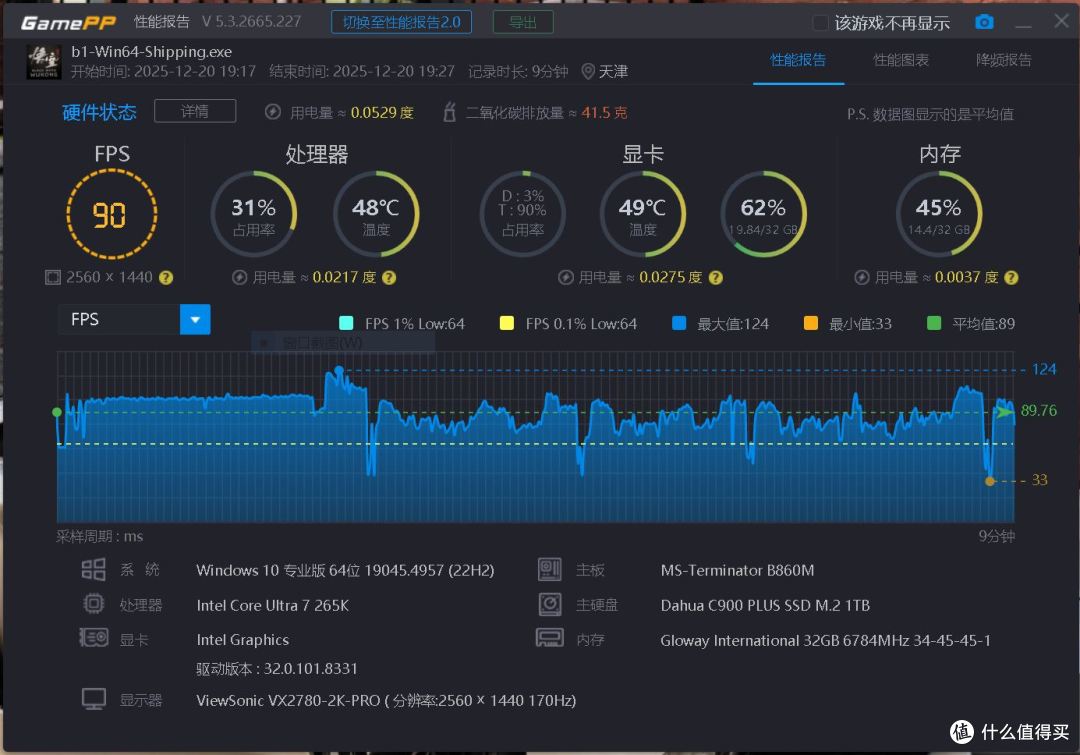The width and height of the screenshot is (1080, 755).
Task: Open the 降频报告 tab
Action: tap(1004, 61)
